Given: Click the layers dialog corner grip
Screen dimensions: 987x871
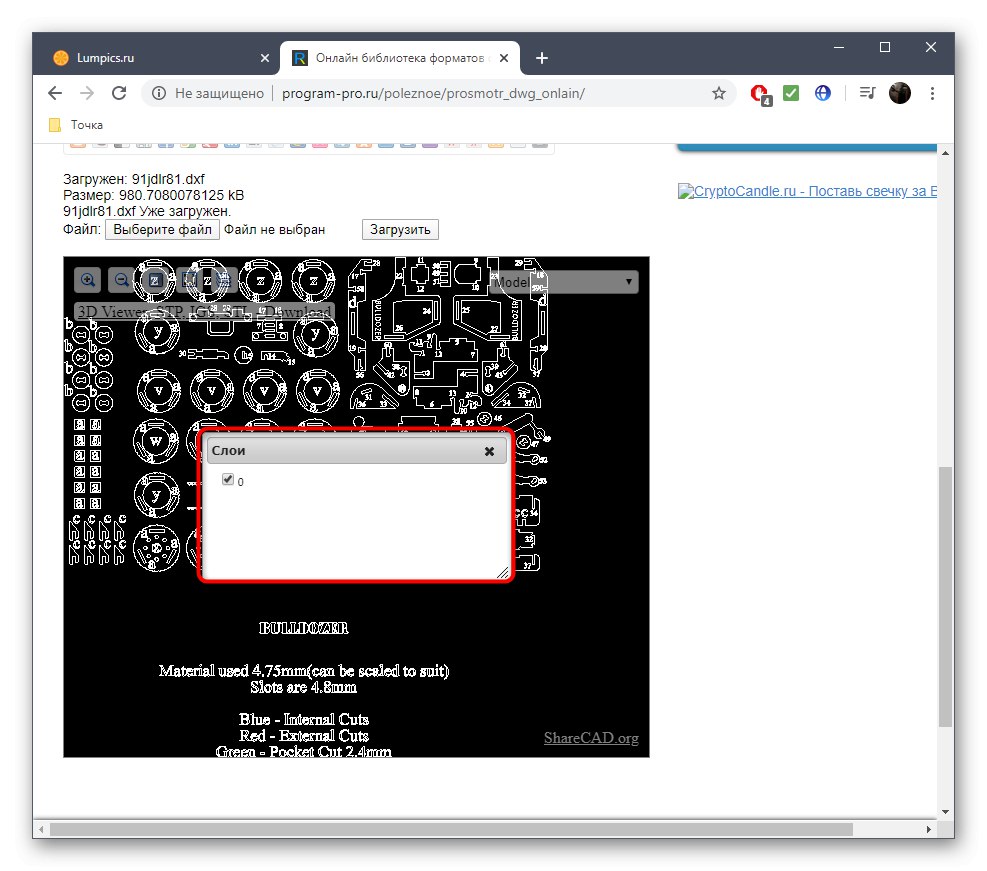Looking at the screenshot, I should point(502,572).
